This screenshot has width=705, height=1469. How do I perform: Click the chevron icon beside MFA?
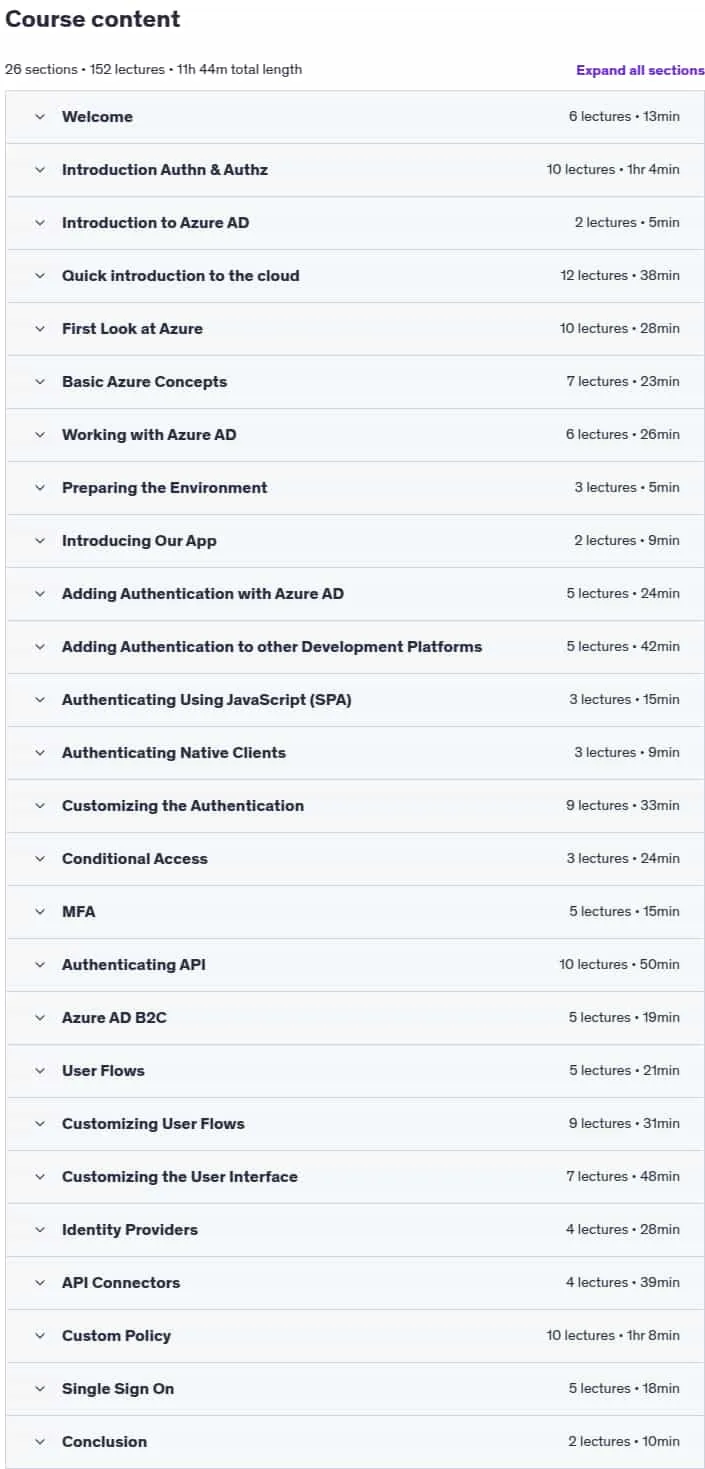[x=40, y=912]
